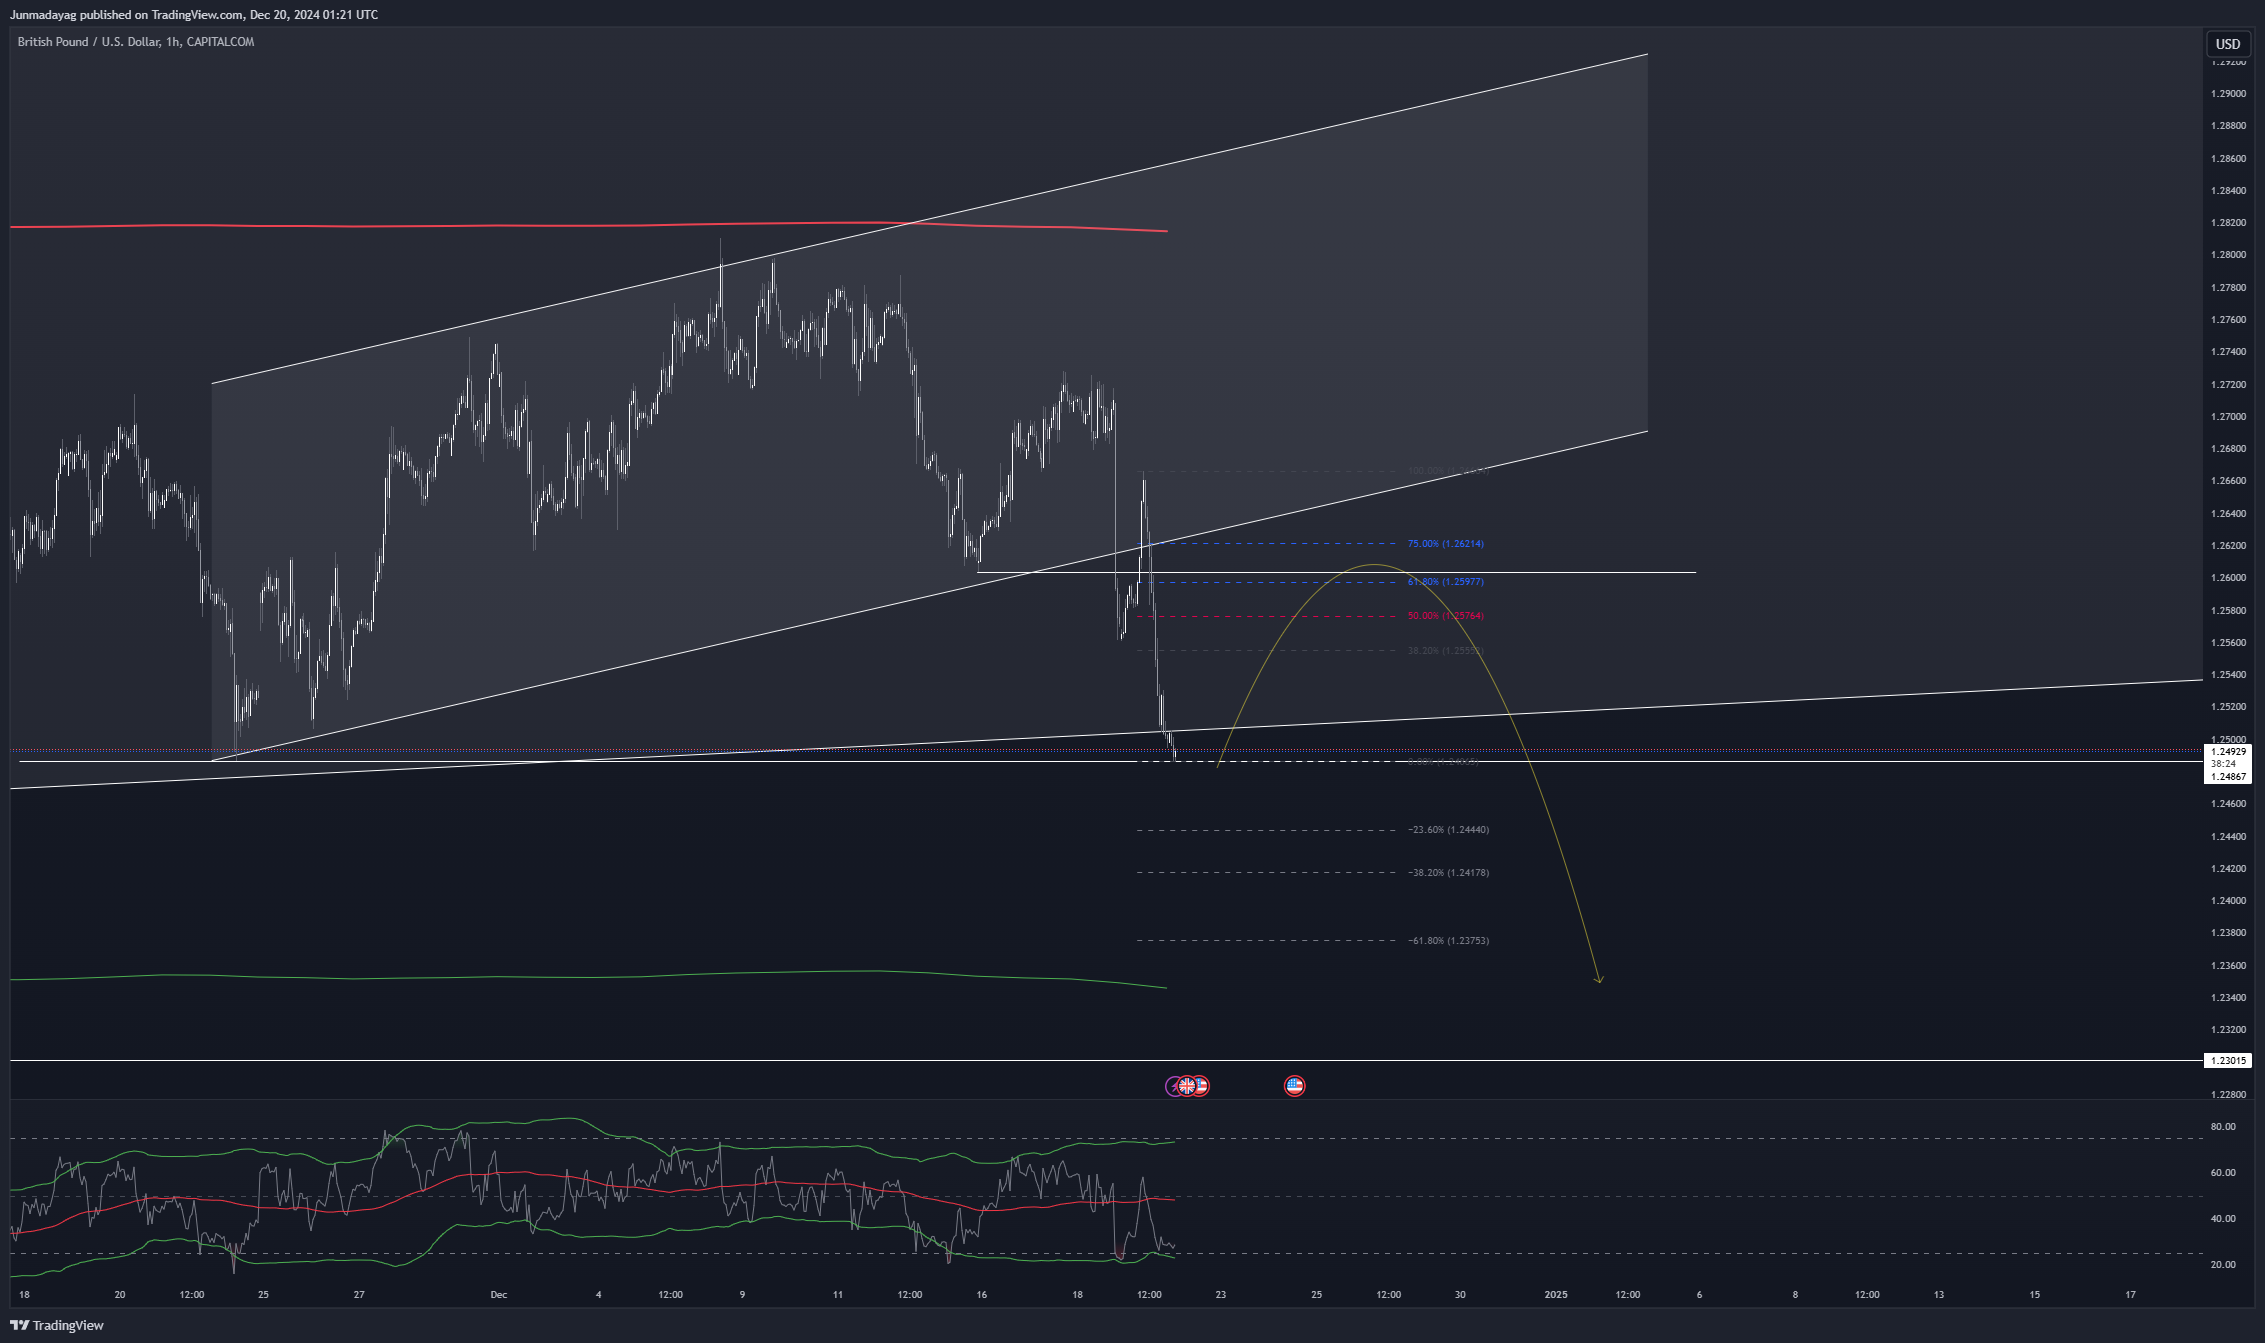Open the US flag icon overlapping the UK flag
The height and width of the screenshot is (1343, 2265).
(x=1201, y=1085)
